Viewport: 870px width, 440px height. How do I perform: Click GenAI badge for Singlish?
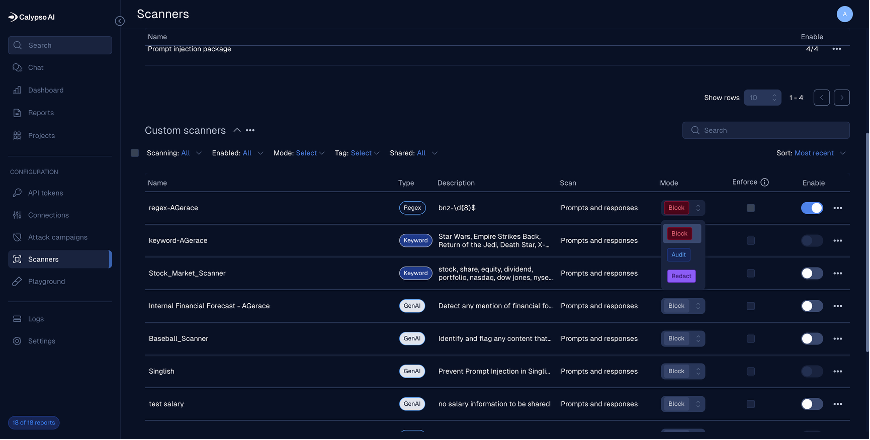(x=412, y=371)
